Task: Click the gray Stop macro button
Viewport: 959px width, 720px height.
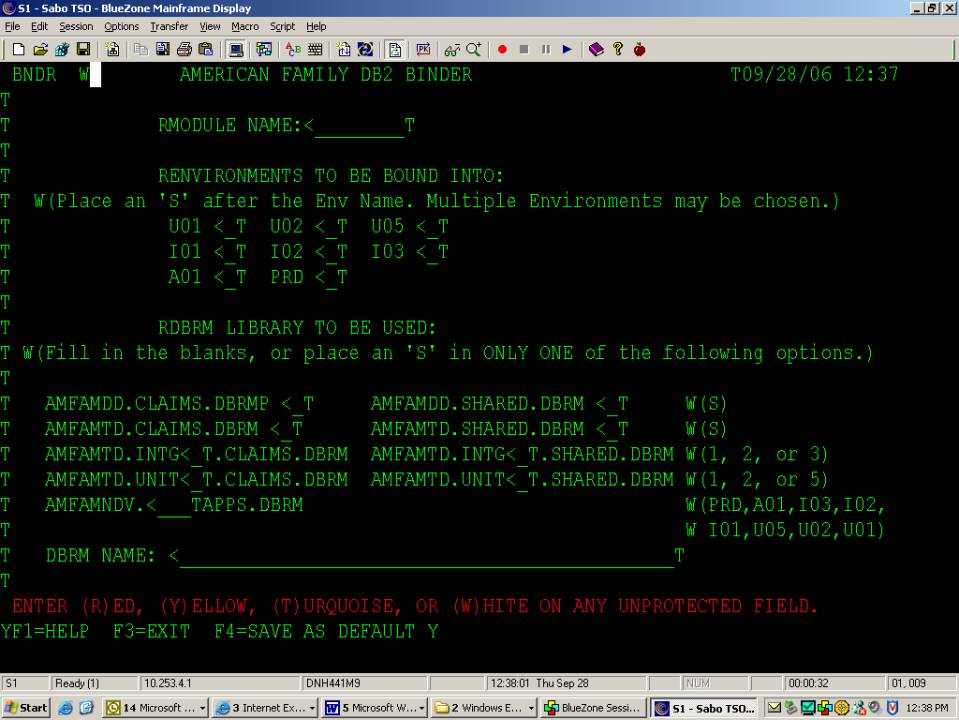Action: (524, 50)
